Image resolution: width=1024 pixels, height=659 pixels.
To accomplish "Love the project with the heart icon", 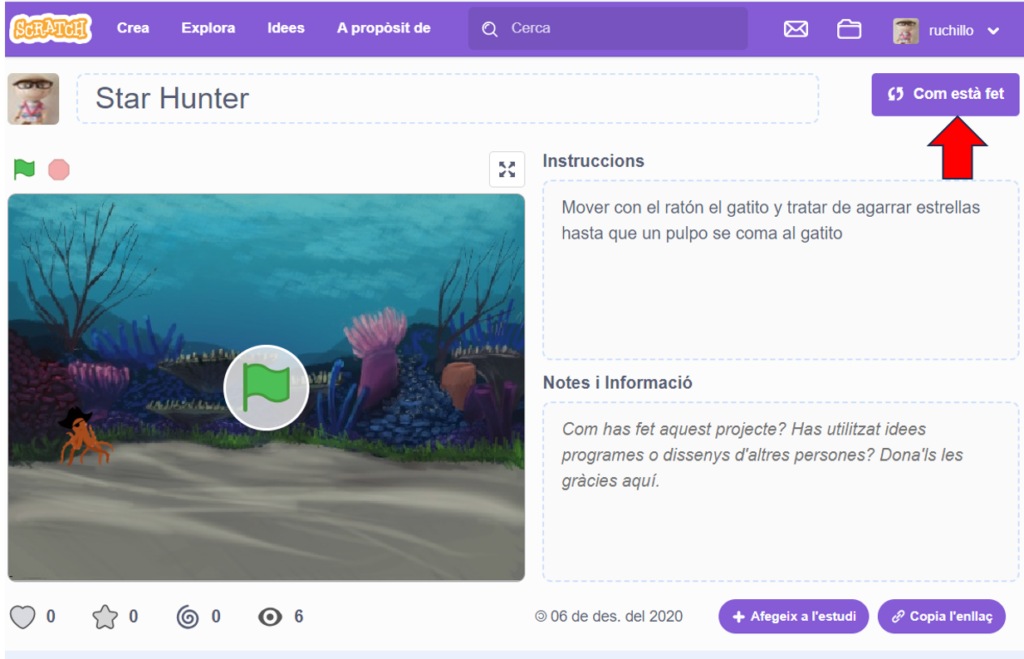I will coord(22,616).
